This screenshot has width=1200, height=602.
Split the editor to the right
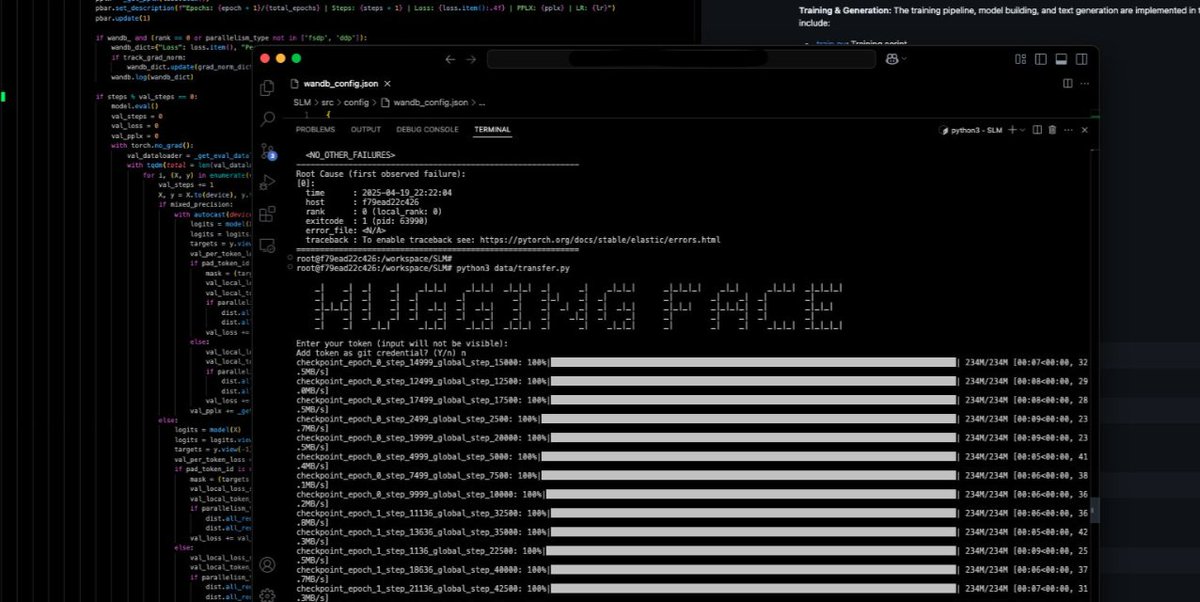[x=1068, y=84]
